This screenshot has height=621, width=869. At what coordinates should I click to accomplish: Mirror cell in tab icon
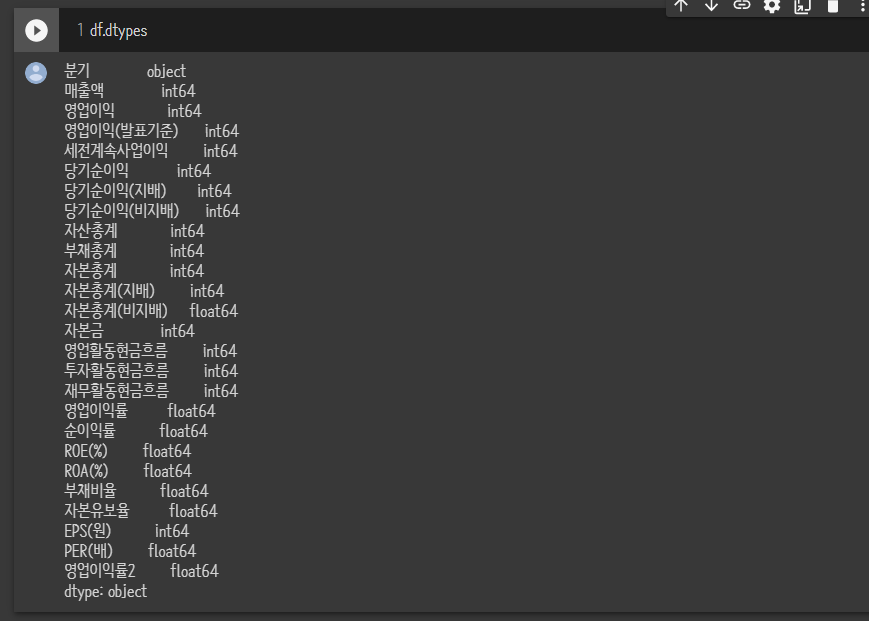802,6
